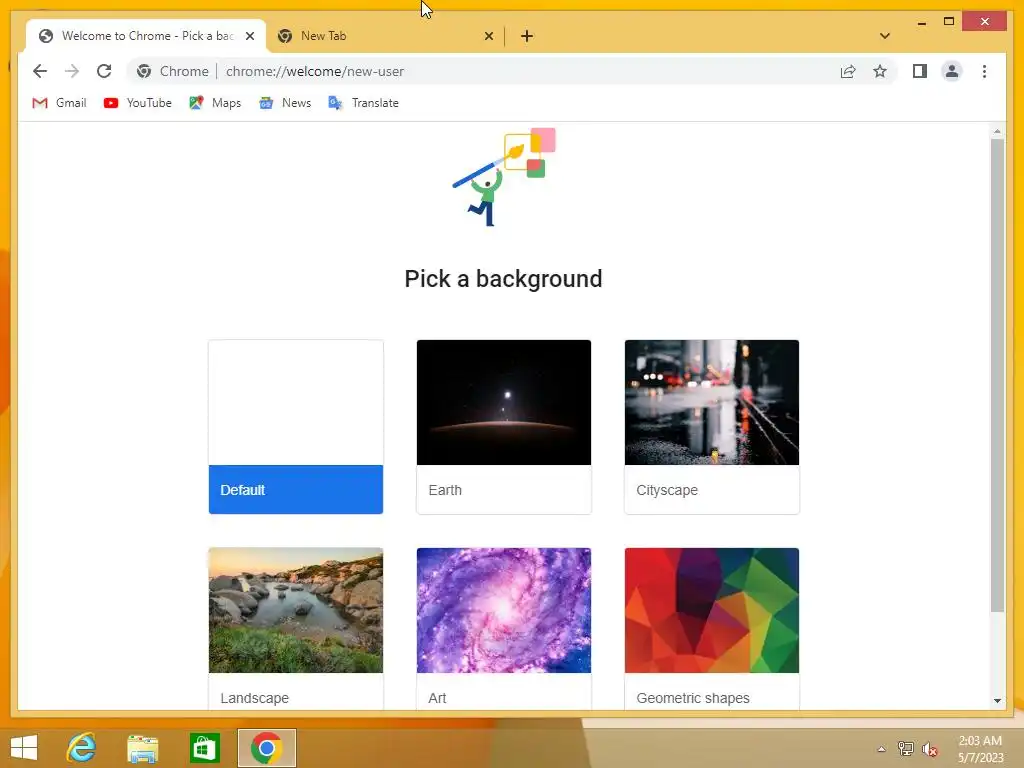Click the scrollbar down arrow
This screenshot has height=768, width=1024.
point(997,701)
